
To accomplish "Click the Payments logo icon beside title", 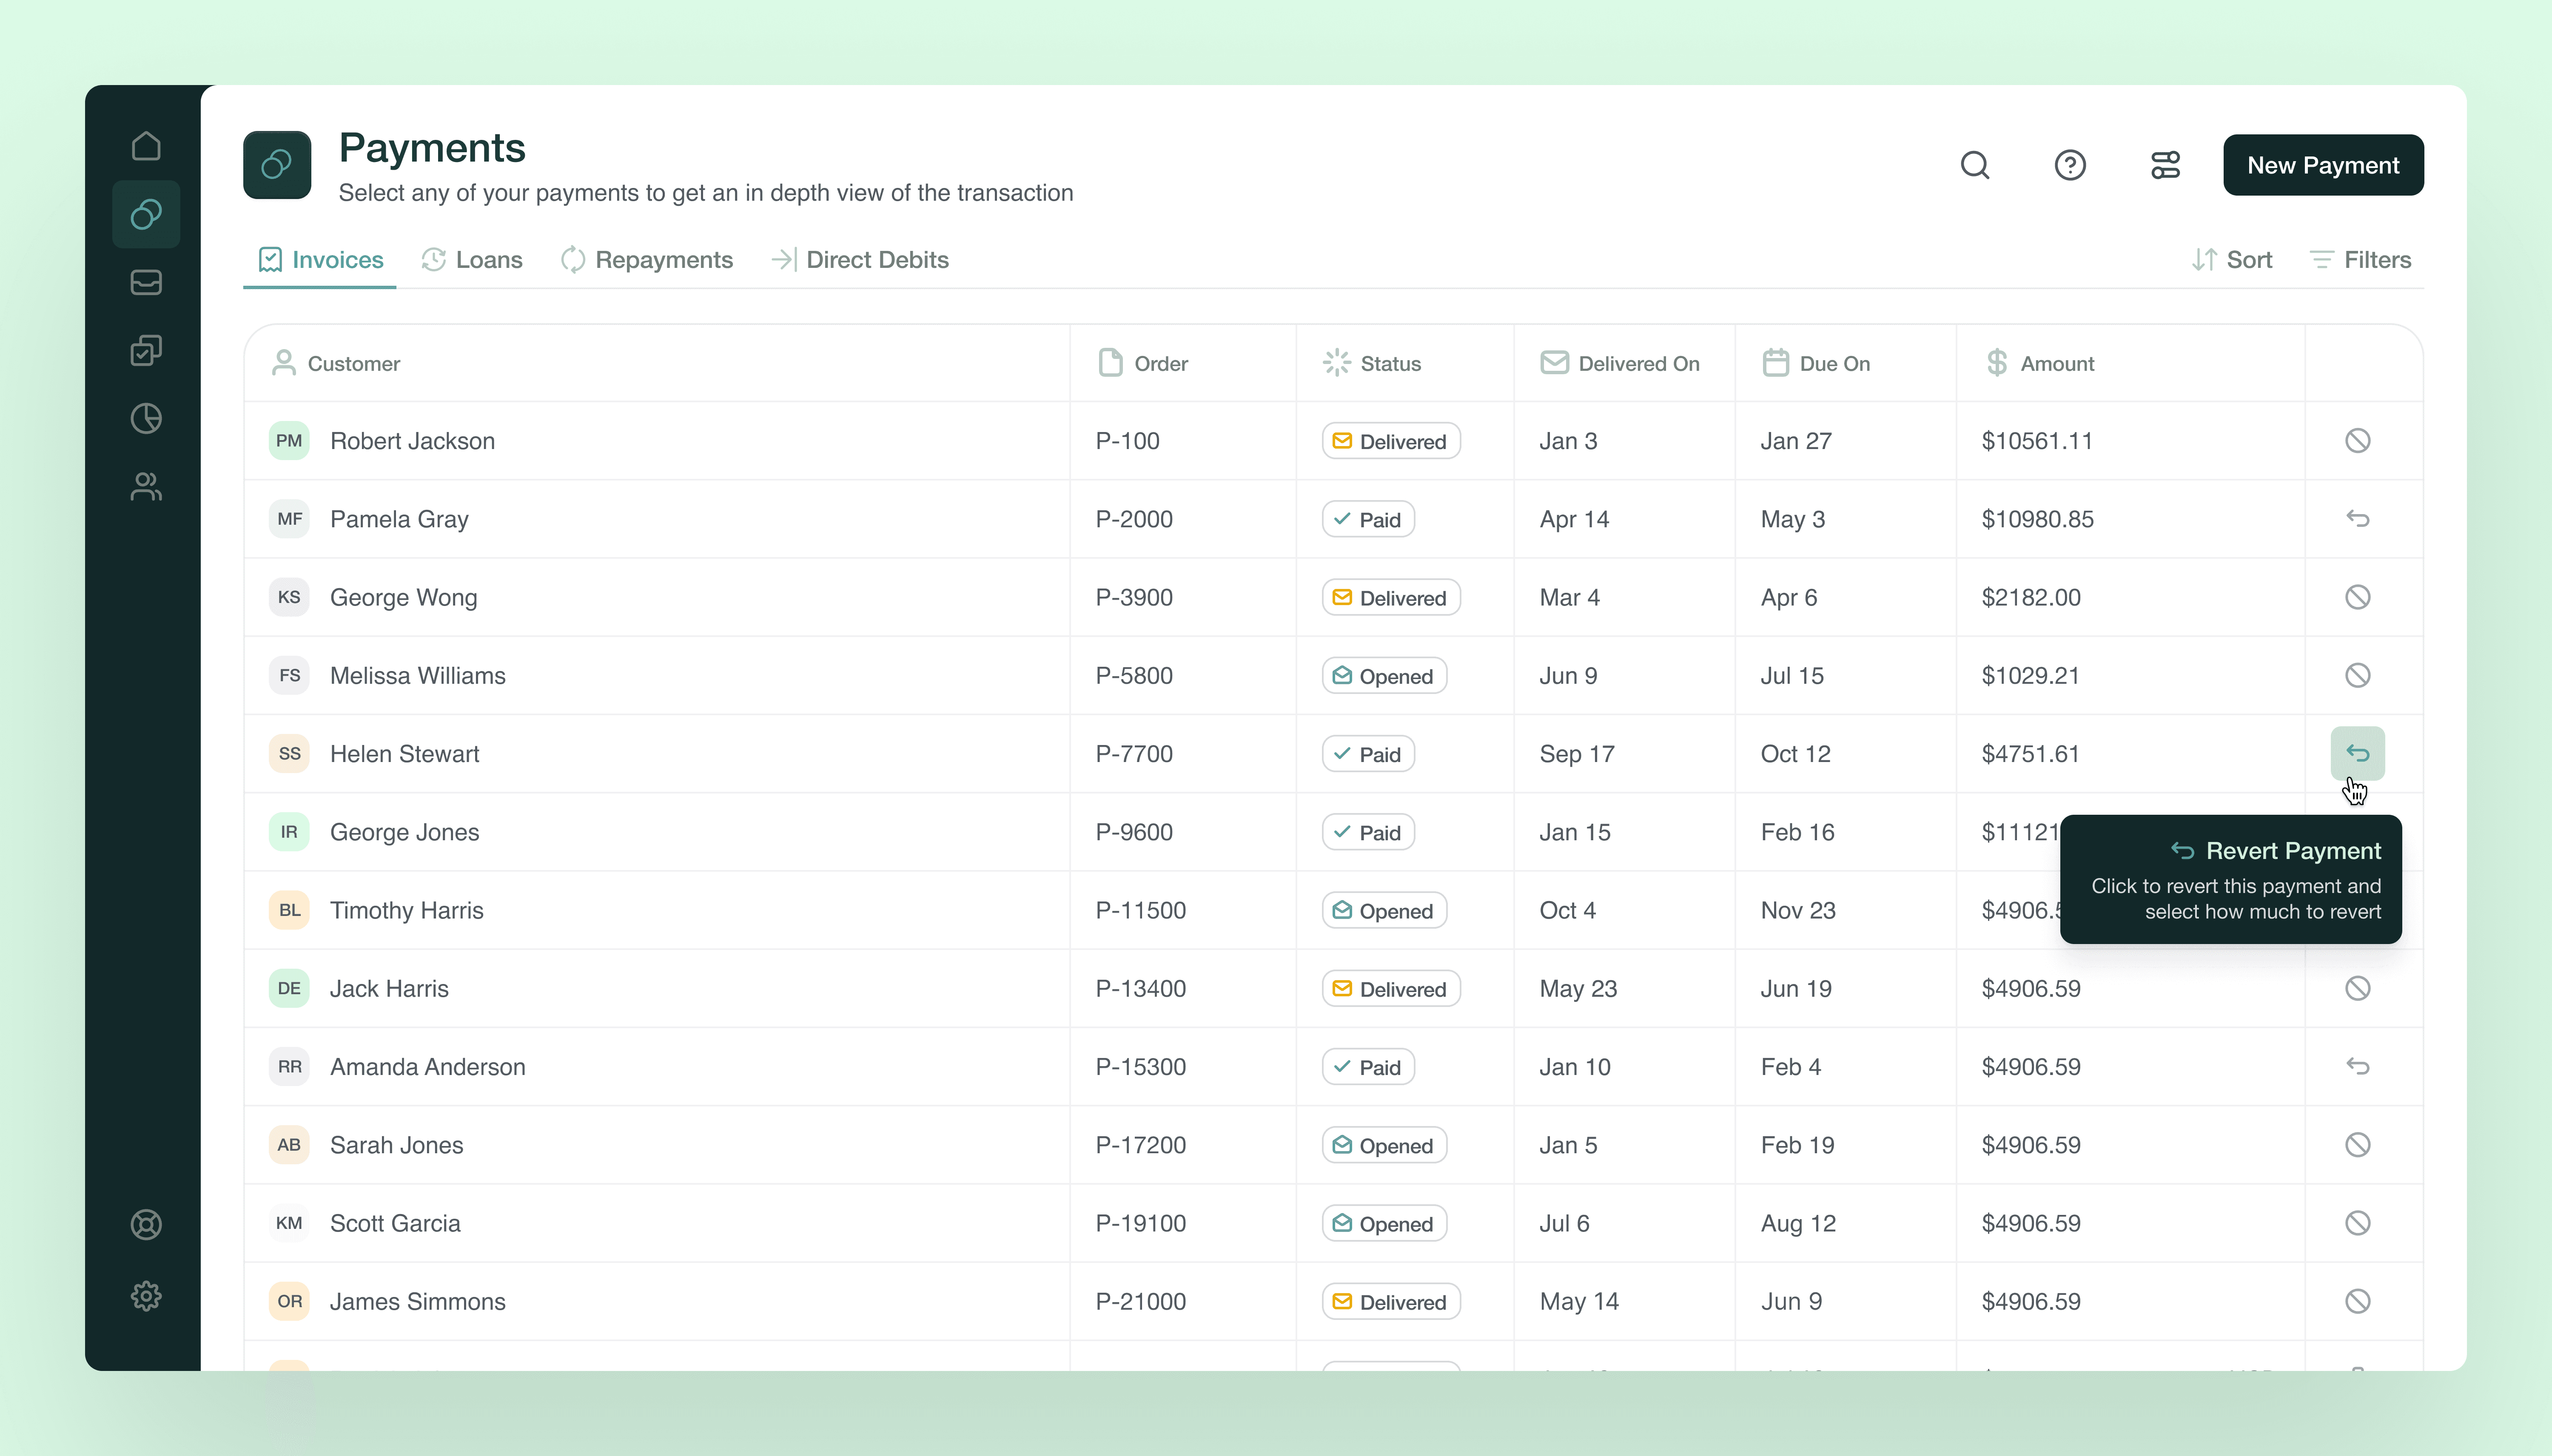I will tap(277, 165).
